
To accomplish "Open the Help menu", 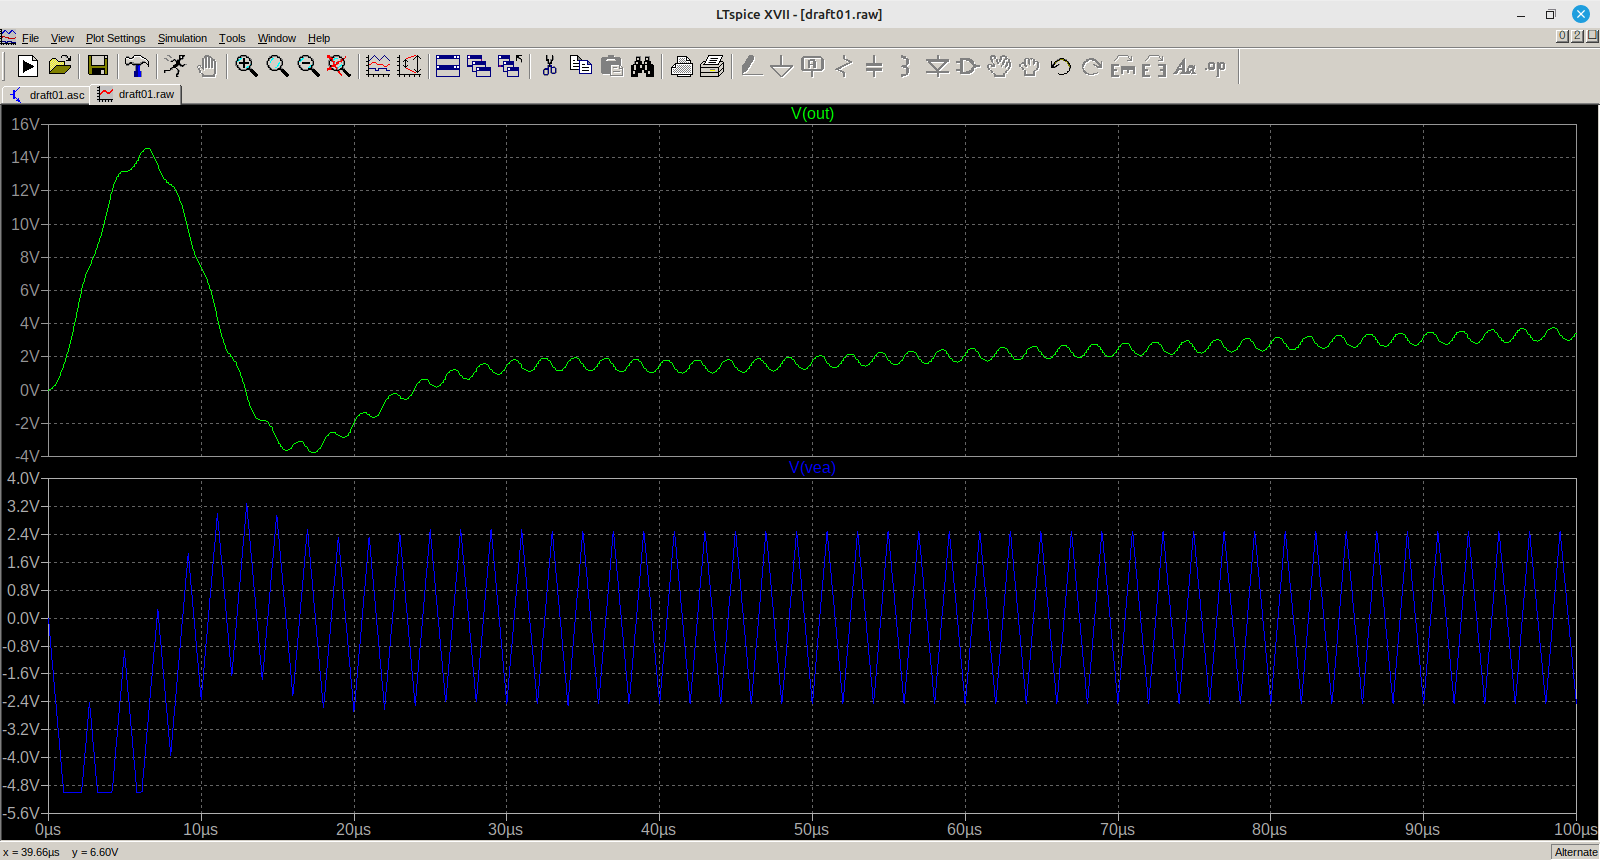I will pyautogui.click(x=319, y=38).
